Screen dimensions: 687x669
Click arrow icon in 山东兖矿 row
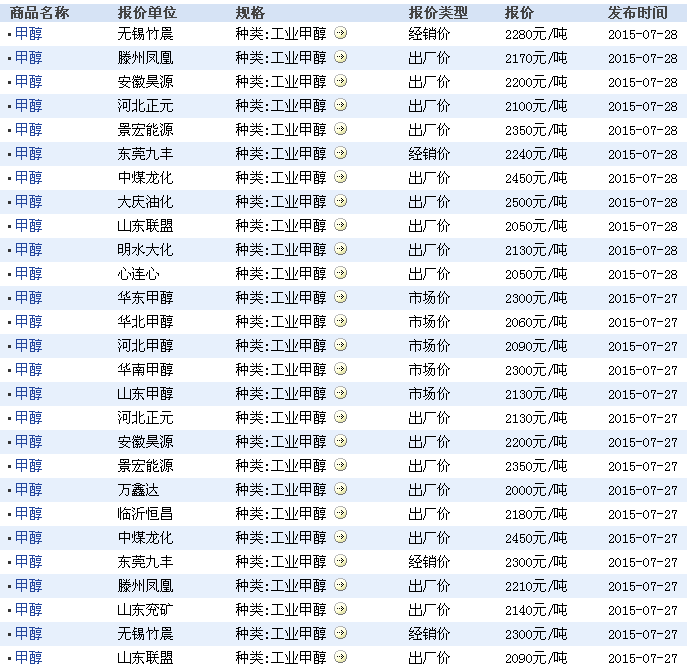[x=340, y=609]
